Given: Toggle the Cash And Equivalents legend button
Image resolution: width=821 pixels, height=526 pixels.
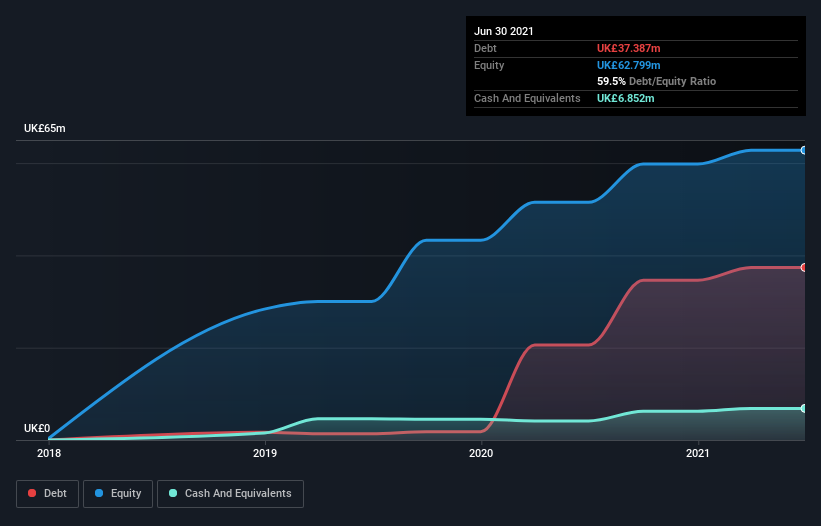Looking at the screenshot, I should coord(230,494).
